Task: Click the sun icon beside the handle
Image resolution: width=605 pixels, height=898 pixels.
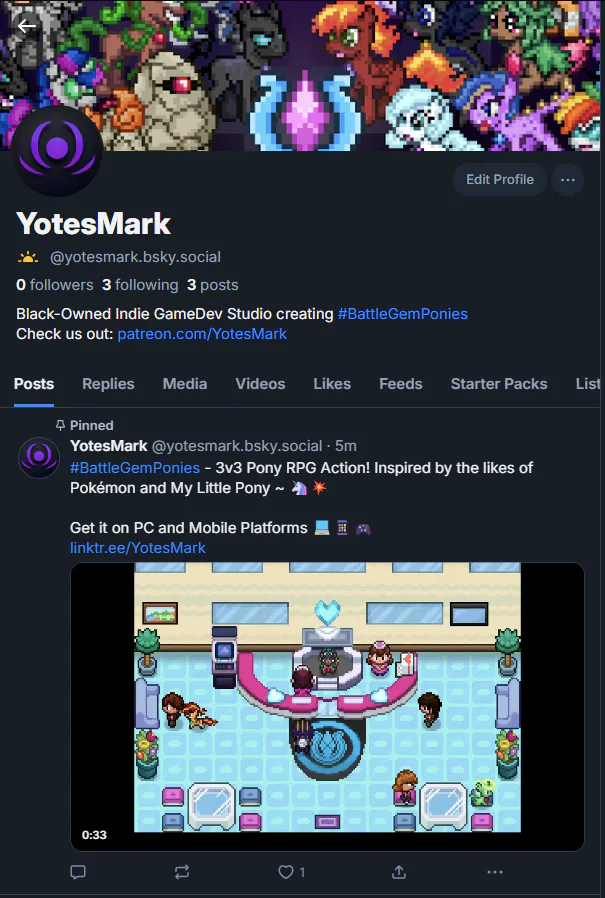Action: point(28,257)
